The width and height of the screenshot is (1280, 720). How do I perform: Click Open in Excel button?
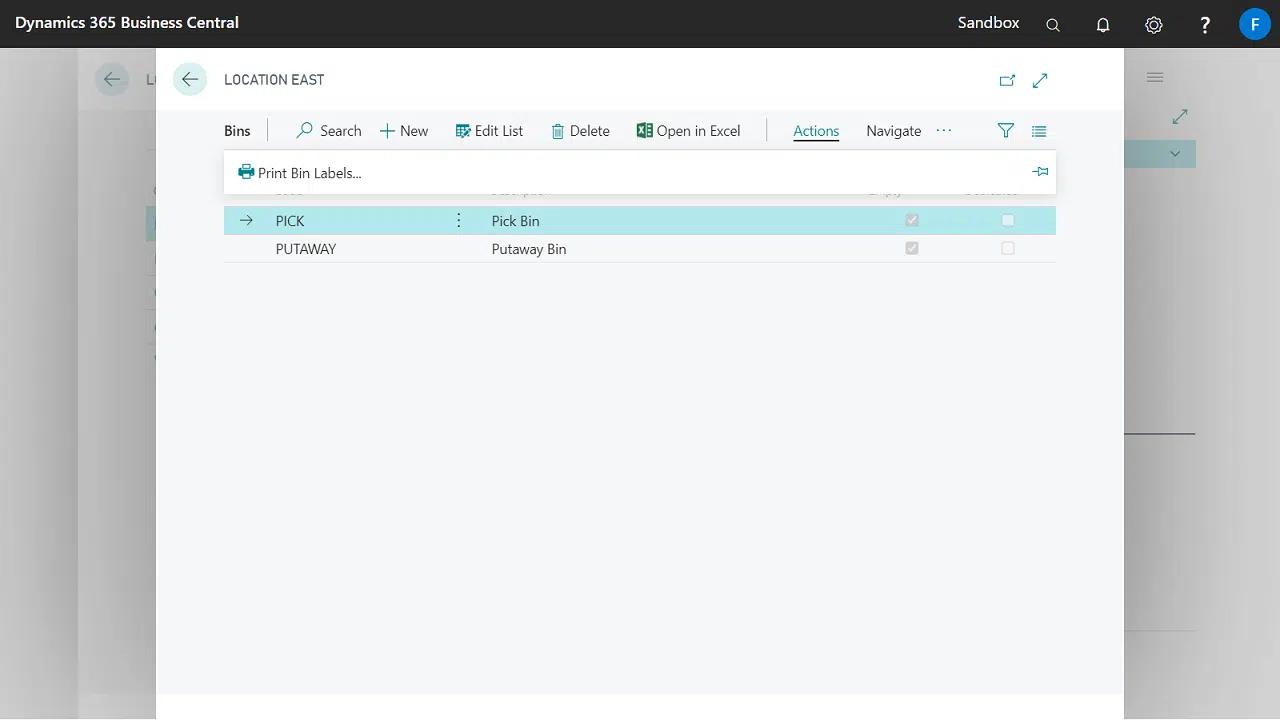[688, 131]
